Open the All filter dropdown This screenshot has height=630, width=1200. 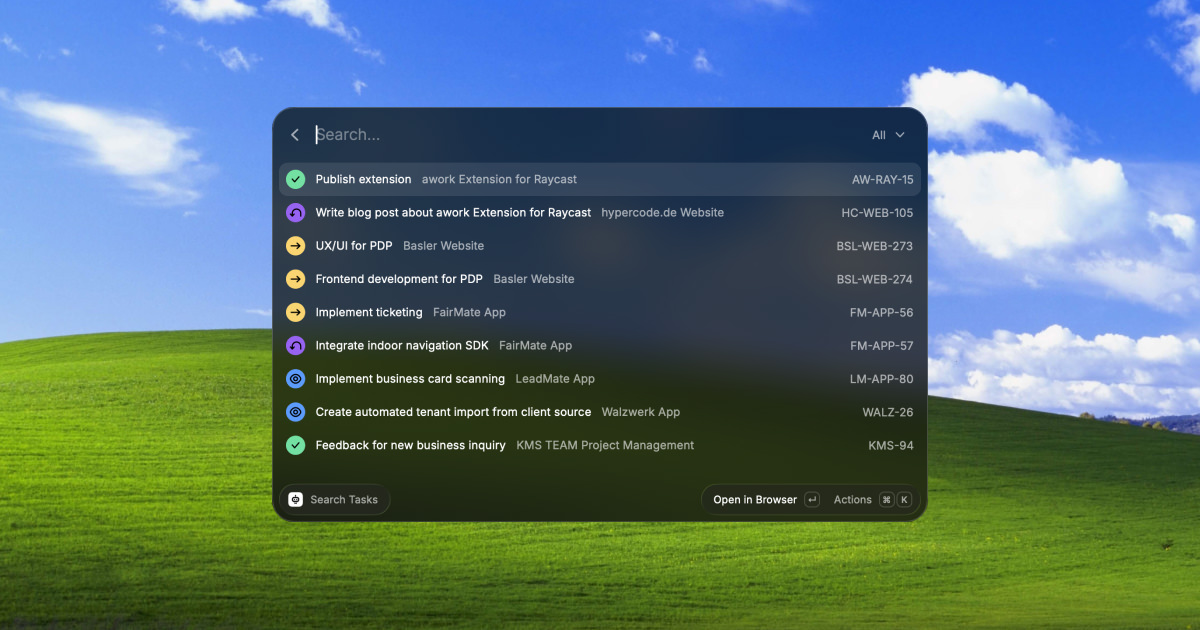pyautogui.click(x=888, y=135)
